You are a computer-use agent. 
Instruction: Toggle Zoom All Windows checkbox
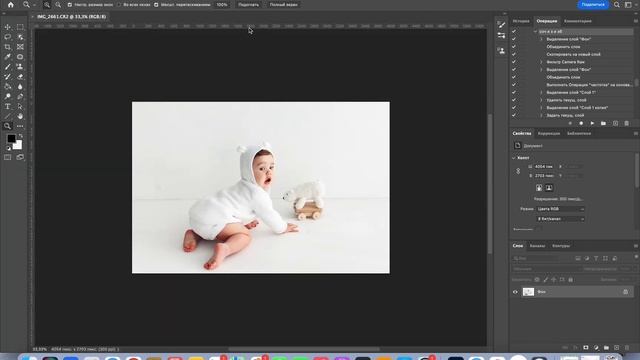[x=119, y=5]
